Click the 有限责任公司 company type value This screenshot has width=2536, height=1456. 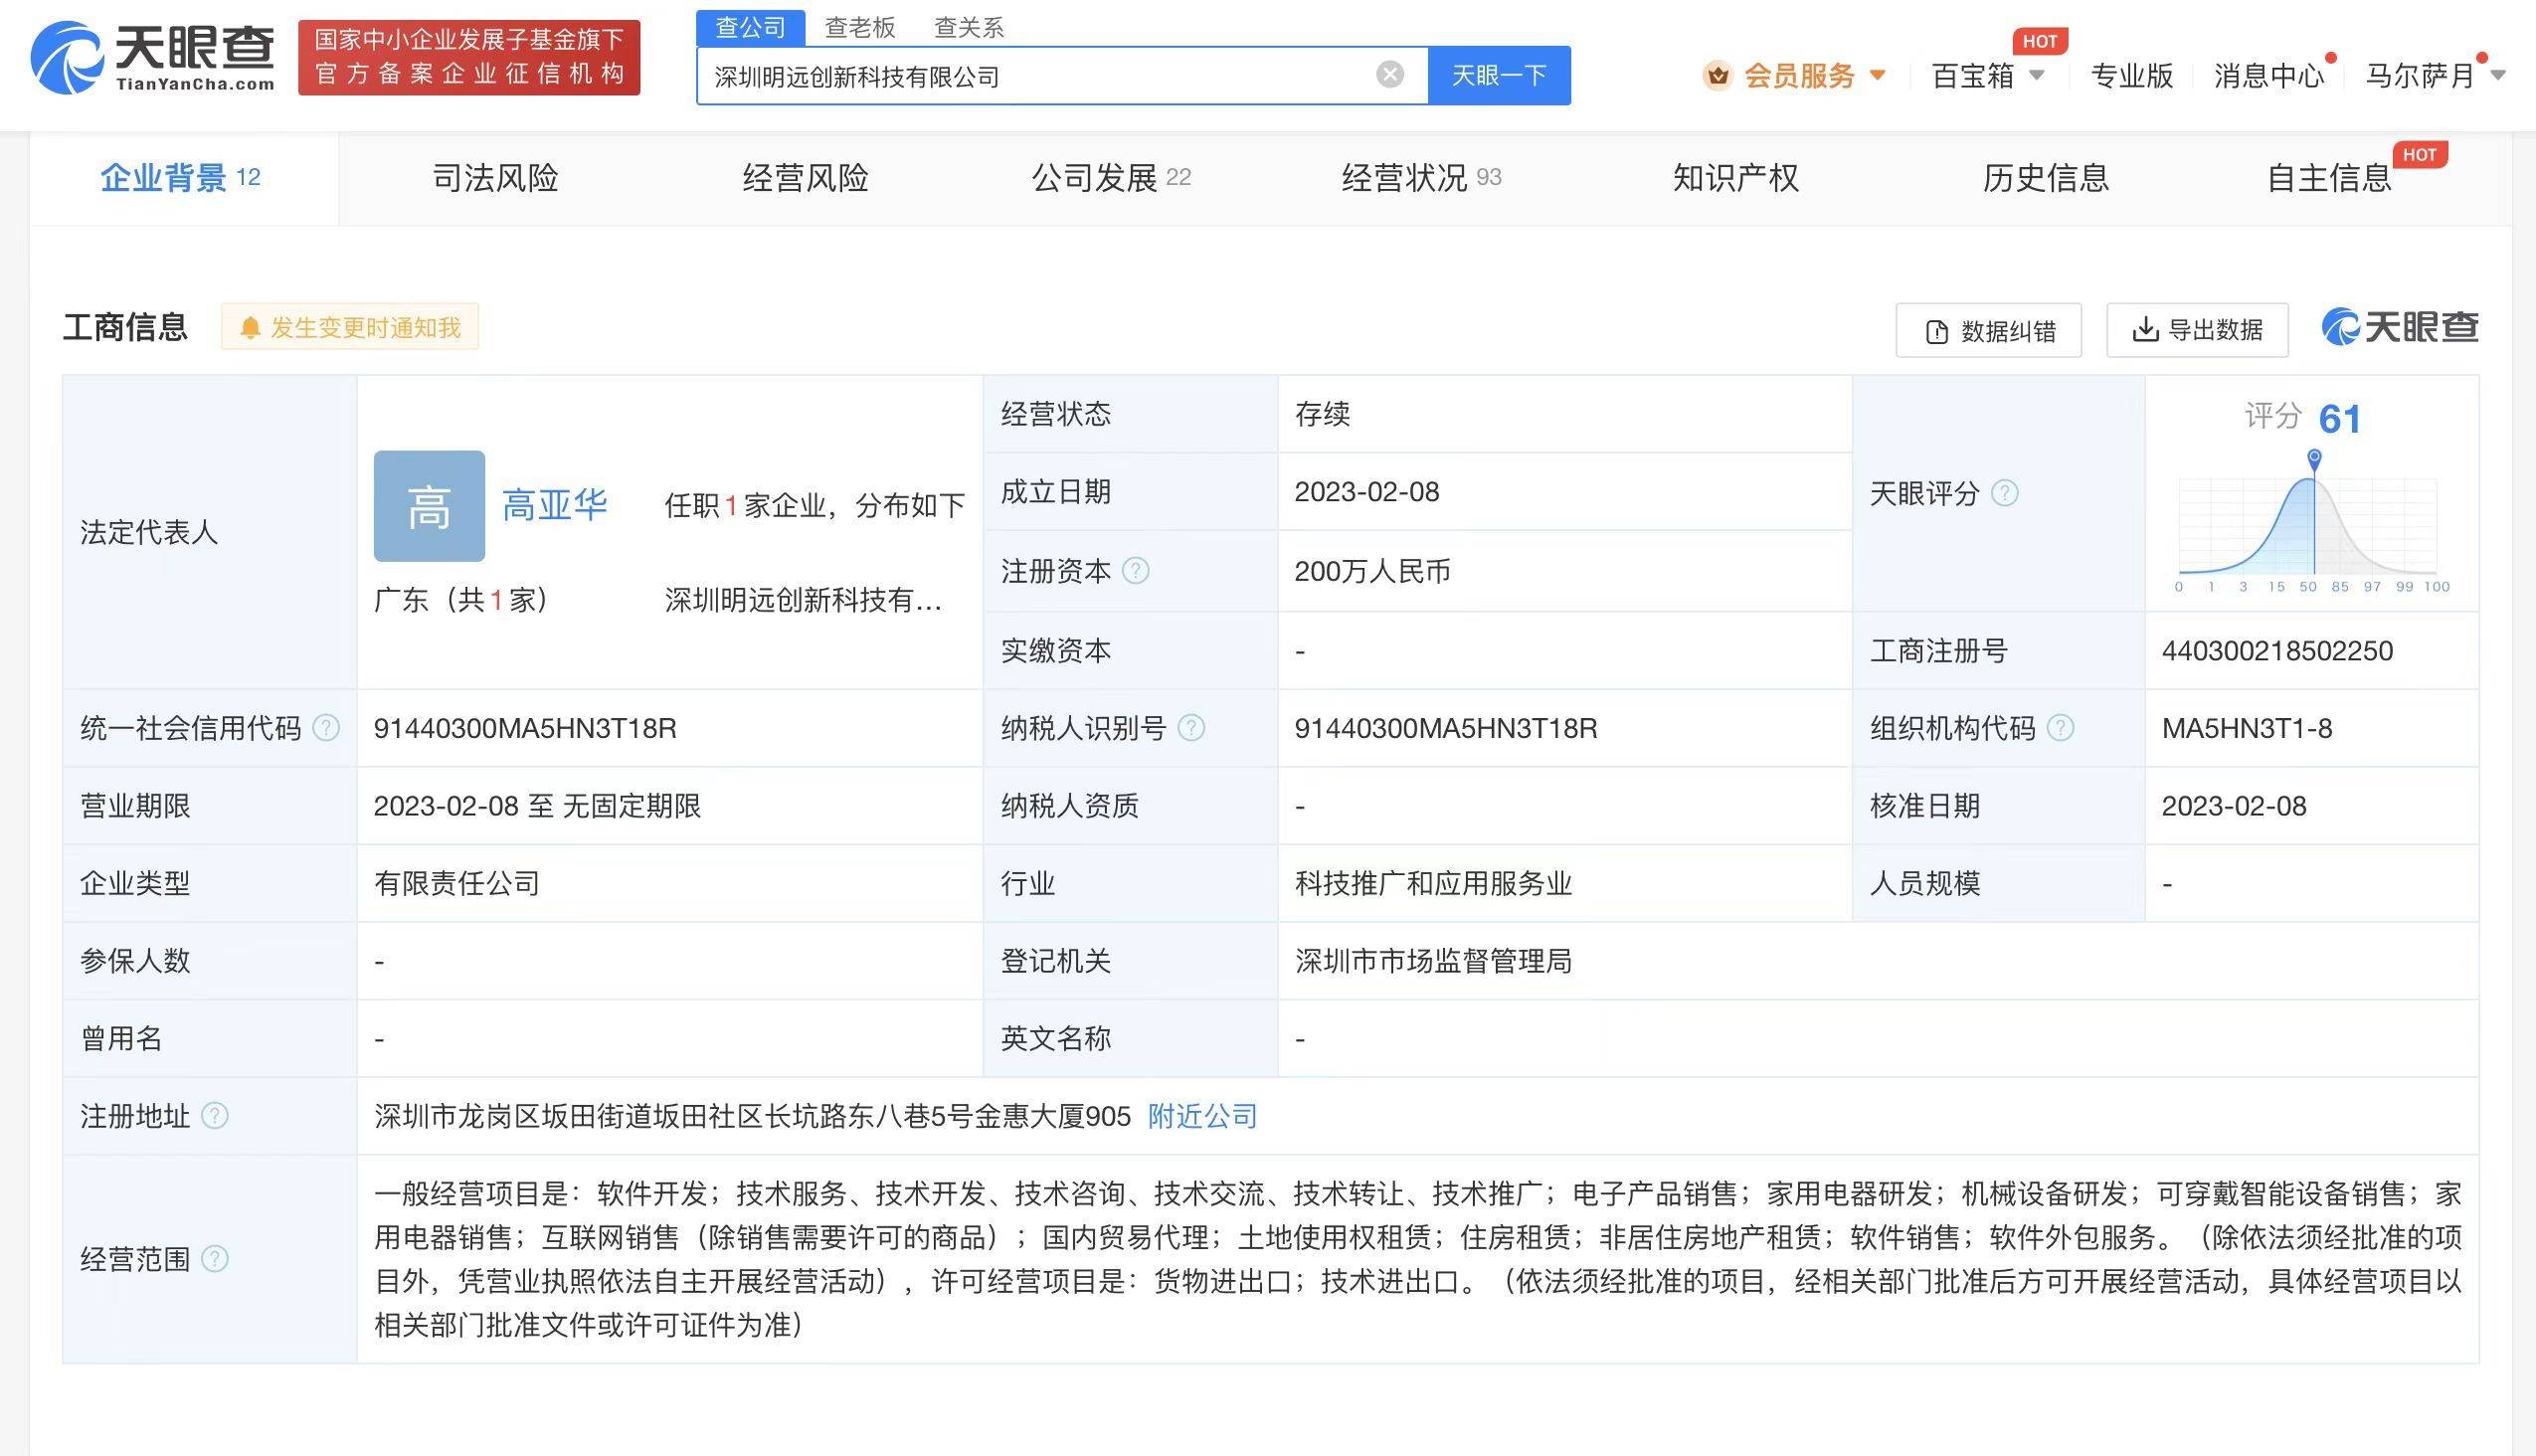[x=456, y=884]
